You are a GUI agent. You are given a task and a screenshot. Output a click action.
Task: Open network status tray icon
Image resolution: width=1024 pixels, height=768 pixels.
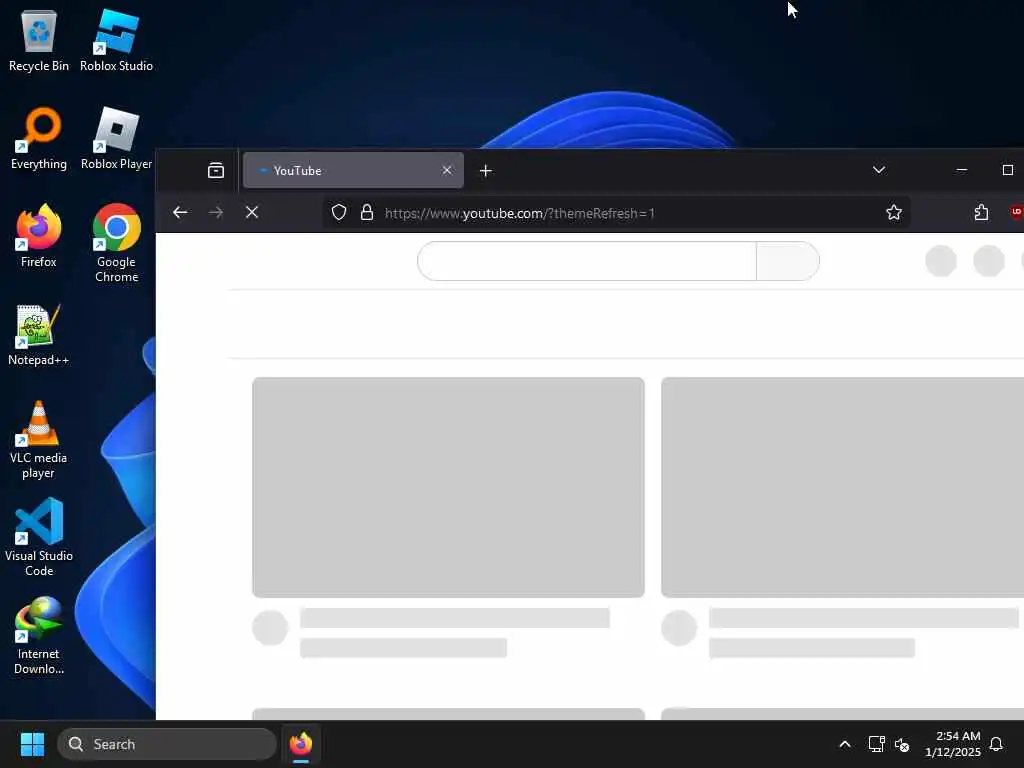[876, 744]
